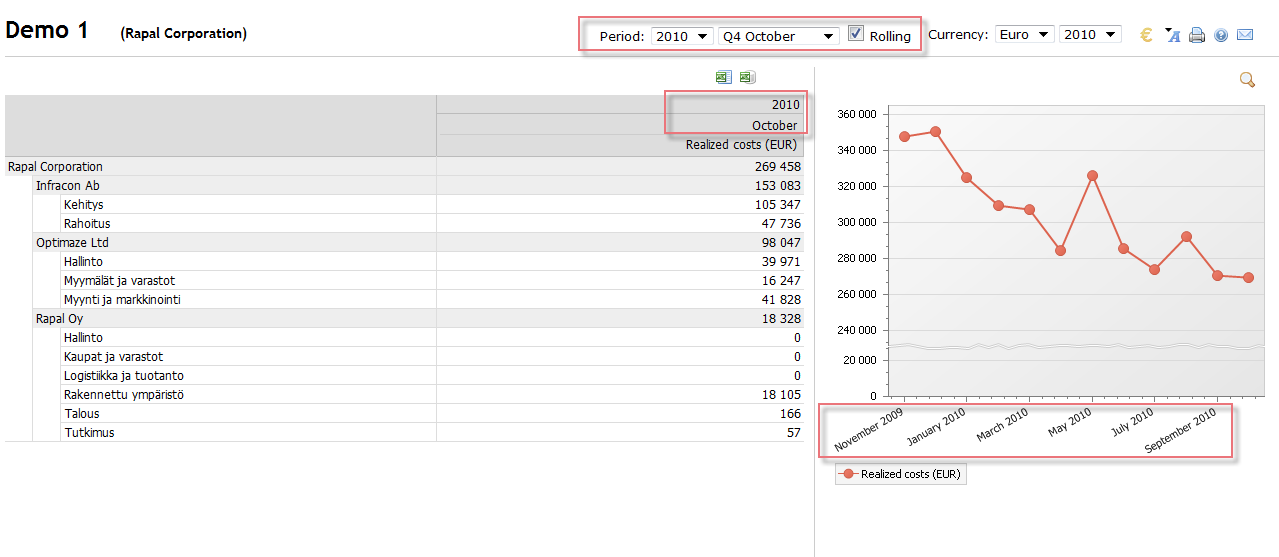This screenshot has width=1279, height=557.
Task: Print the report using the printer icon
Action: 1196,35
